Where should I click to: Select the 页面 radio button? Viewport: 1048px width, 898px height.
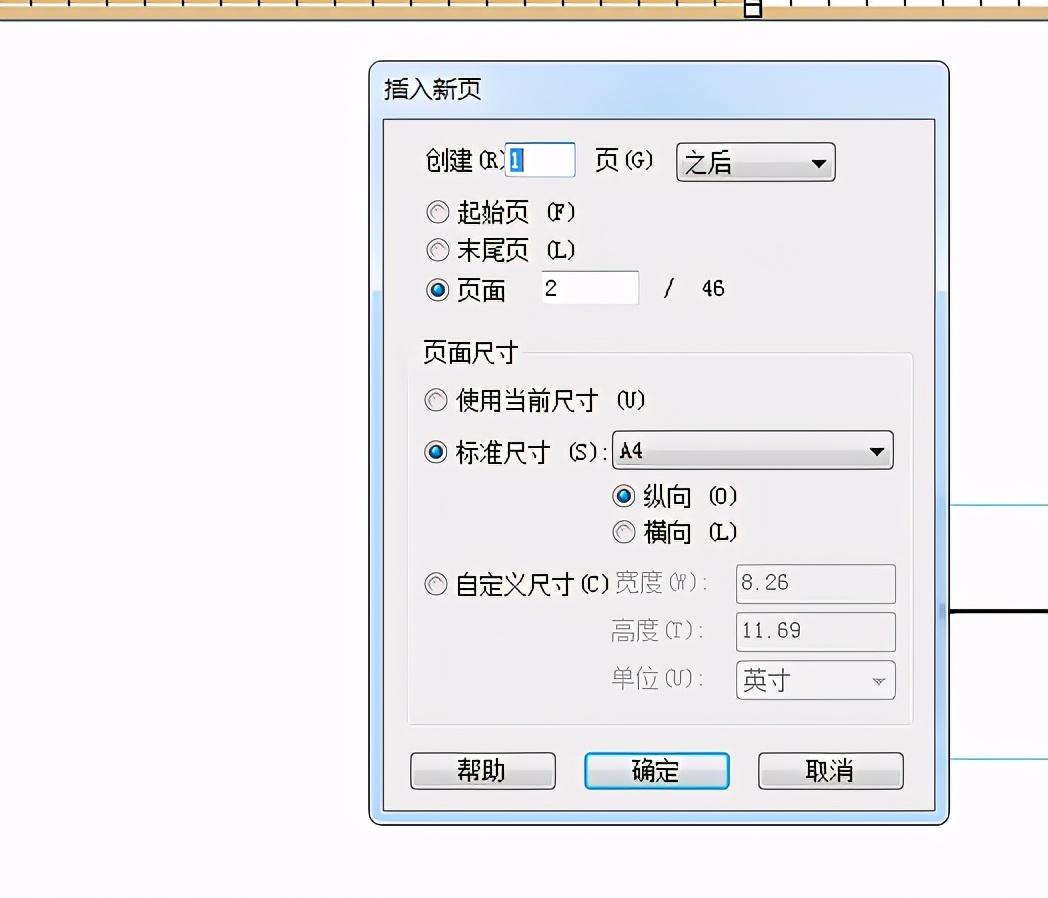(x=438, y=290)
